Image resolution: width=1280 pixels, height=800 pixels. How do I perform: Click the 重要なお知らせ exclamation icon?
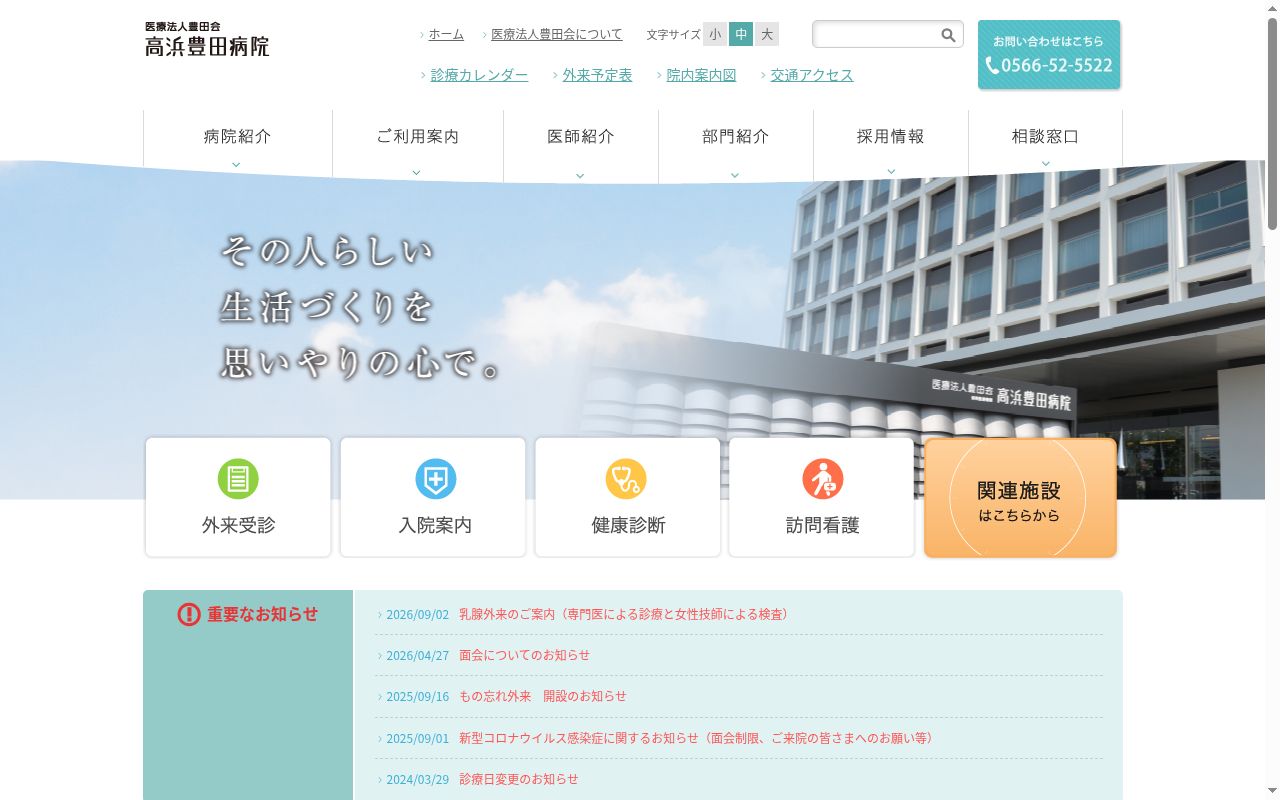click(189, 614)
